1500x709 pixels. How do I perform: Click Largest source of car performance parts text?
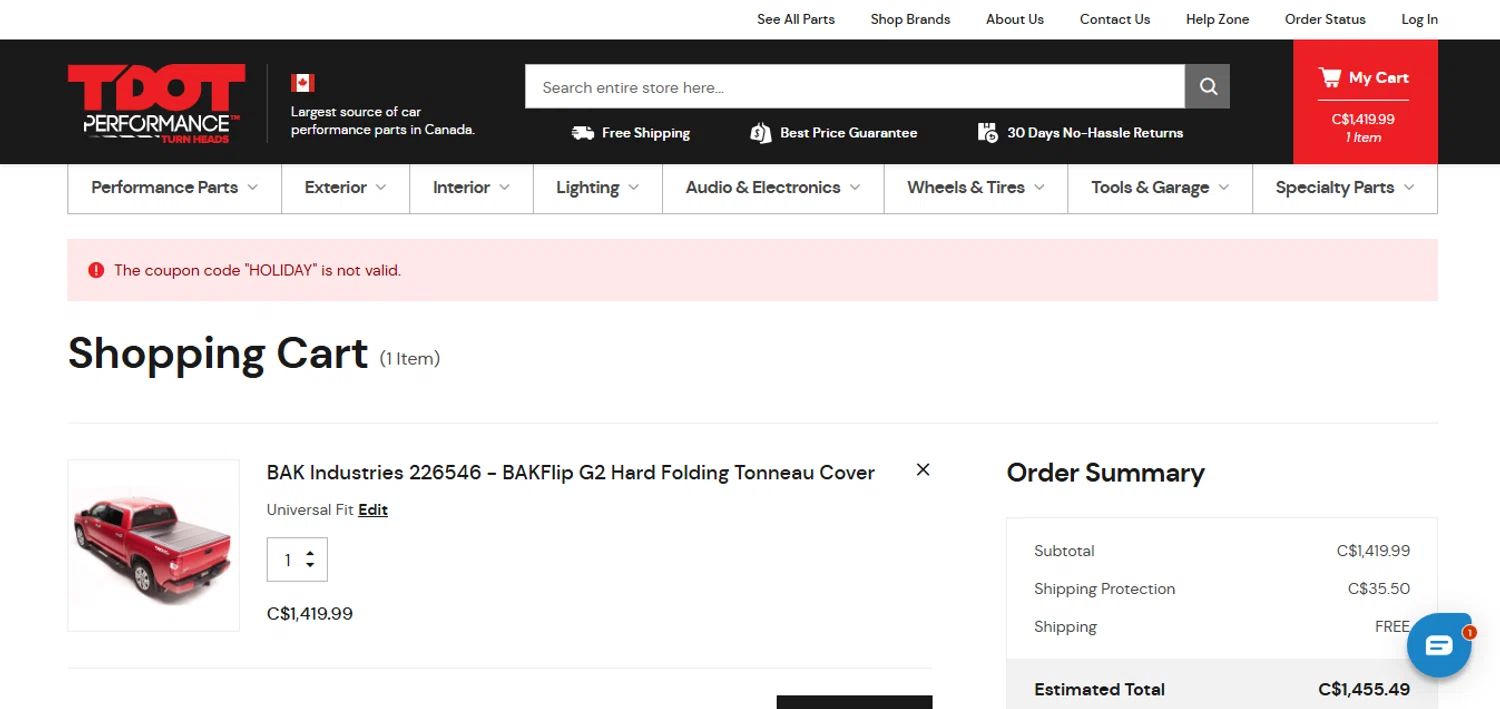[x=382, y=121]
